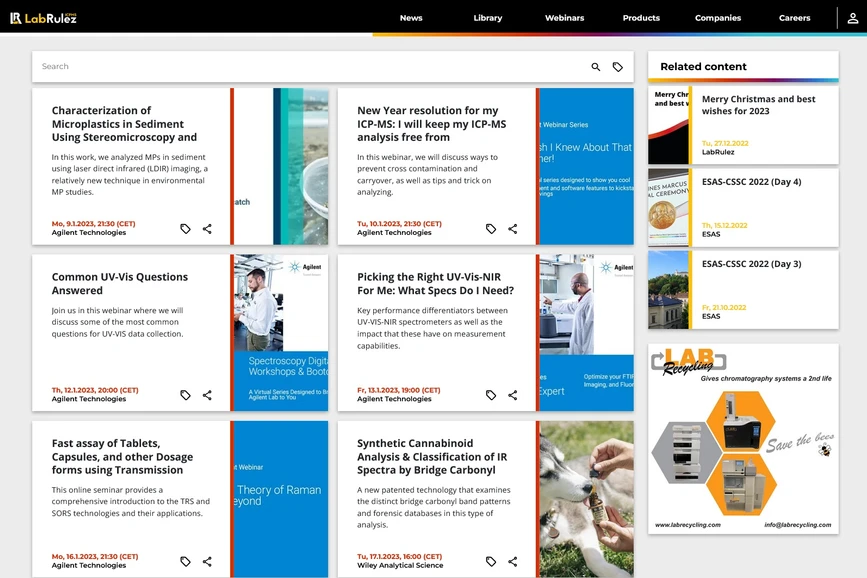867x578 pixels.
Task: Click the Merry Christmas related content thumbnail
Action: coord(668,126)
